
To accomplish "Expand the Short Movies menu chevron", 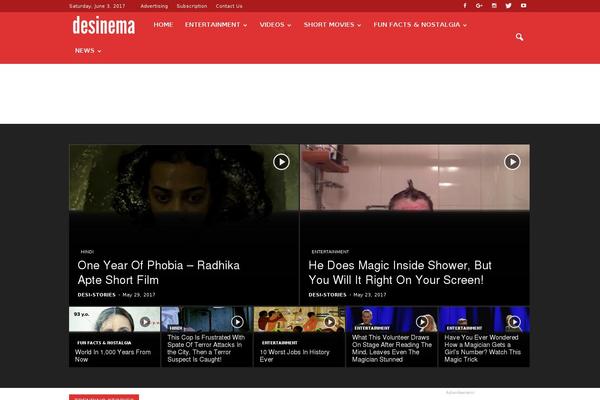I will click(359, 25).
